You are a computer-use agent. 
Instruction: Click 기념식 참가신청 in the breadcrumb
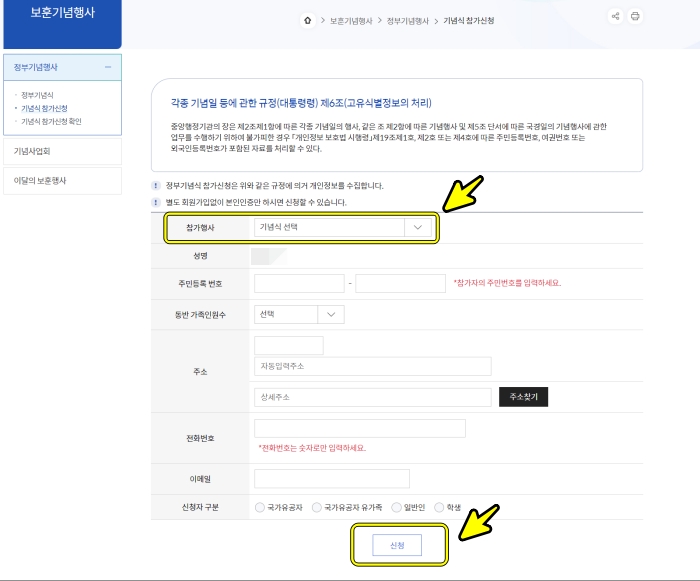[469, 21]
